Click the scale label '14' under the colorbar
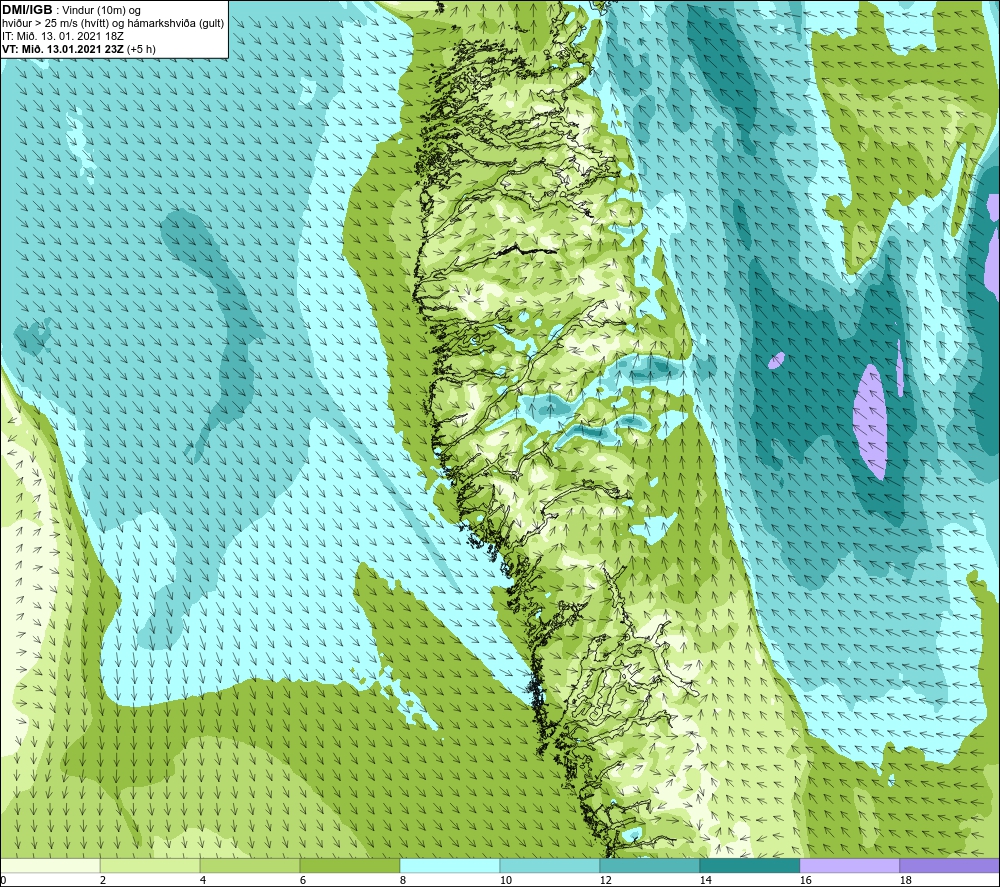Viewport: 1000px width, 887px height. coord(705,880)
